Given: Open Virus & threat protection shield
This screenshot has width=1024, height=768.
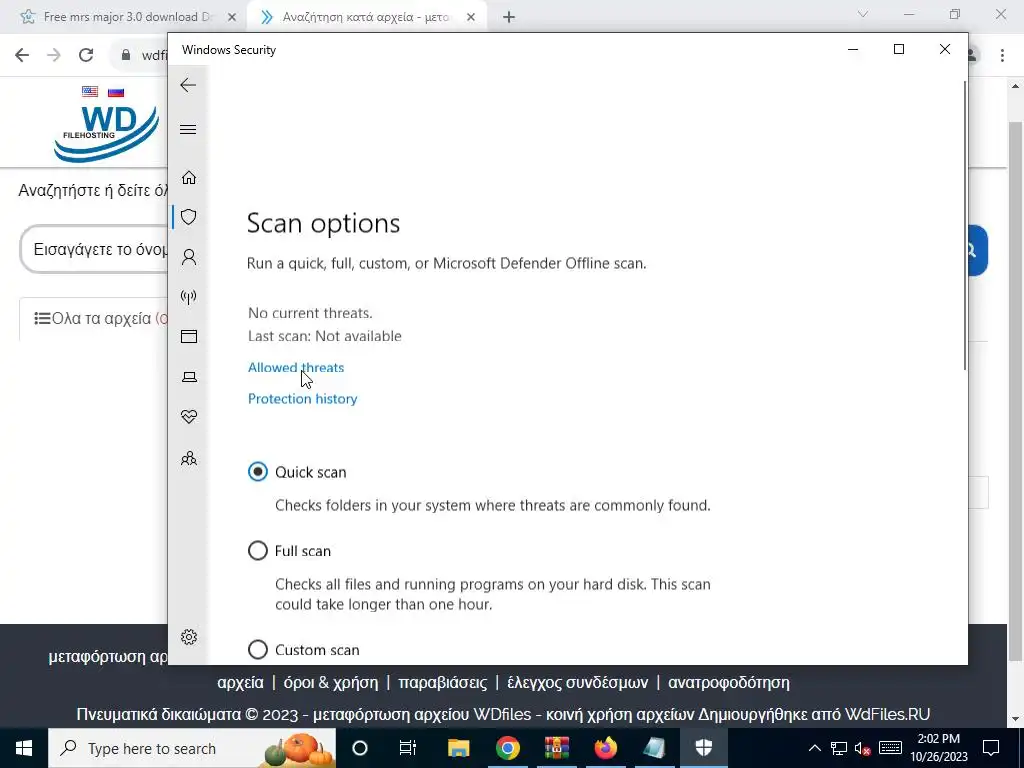Looking at the screenshot, I should pos(189,217).
